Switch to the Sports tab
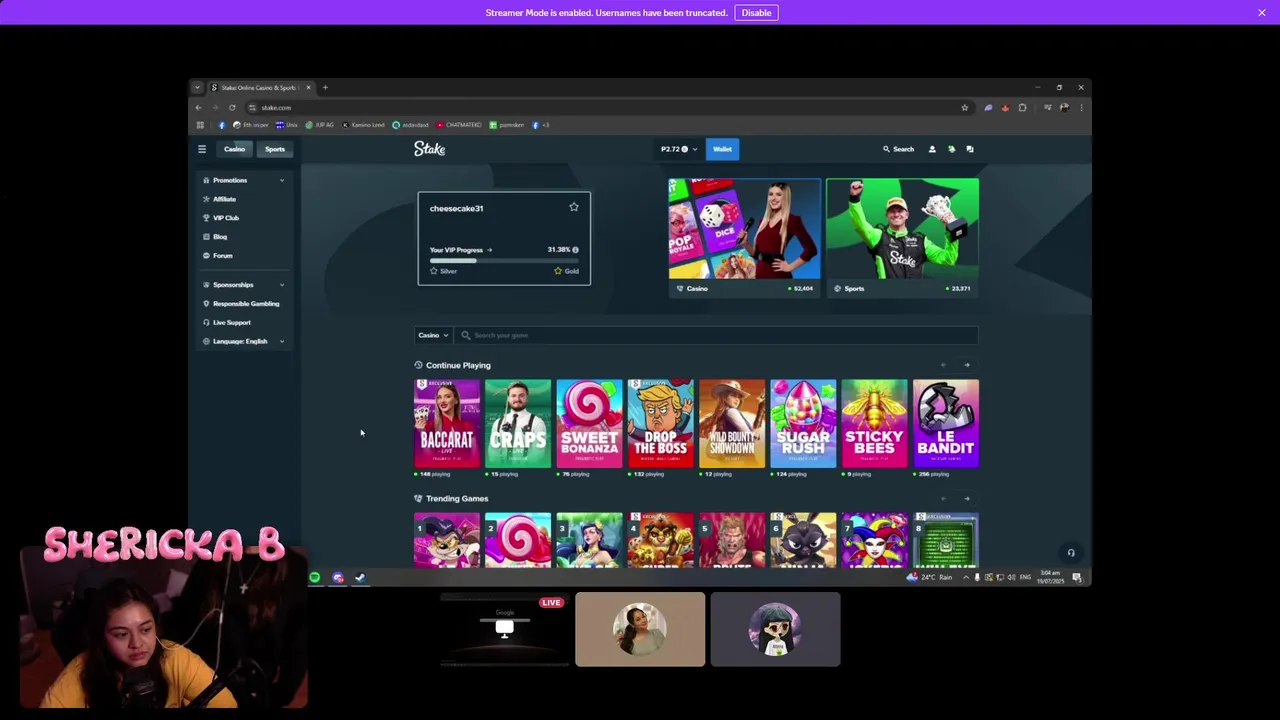Image resolution: width=1280 pixels, height=720 pixels. (275, 149)
